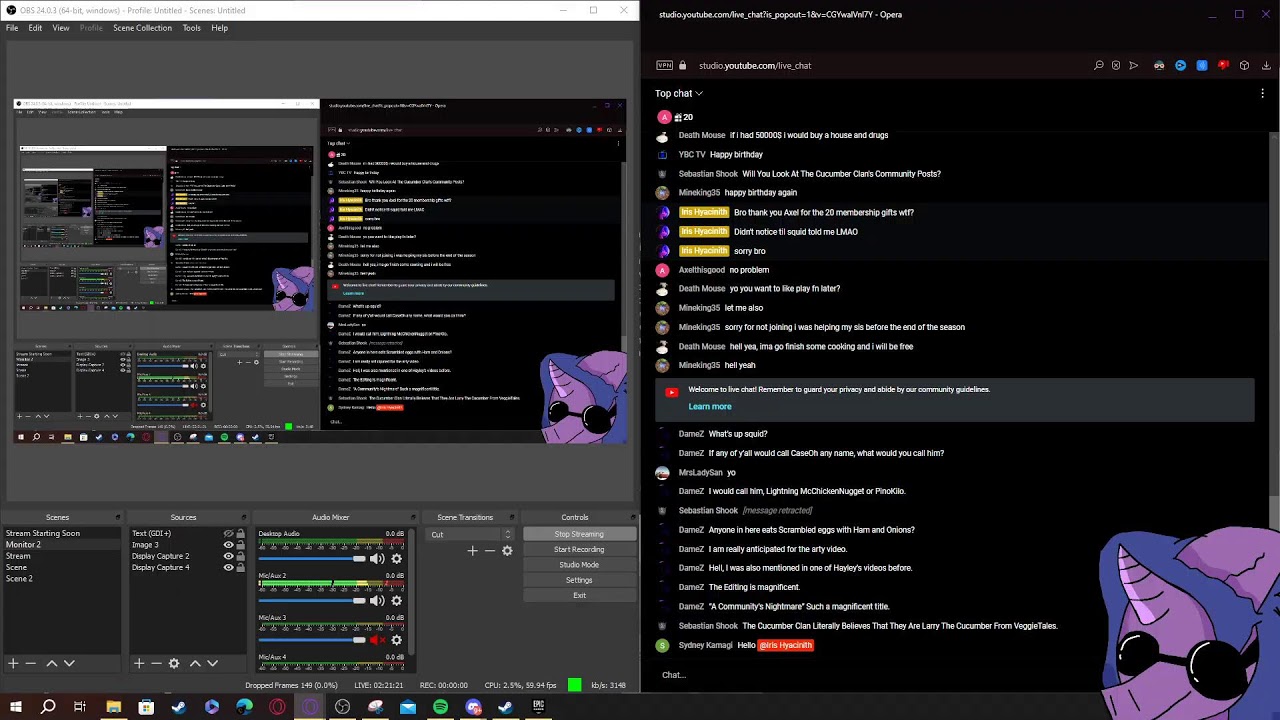This screenshot has height=720, width=1280.
Task: Move the selected source down
Action: tap(212, 663)
